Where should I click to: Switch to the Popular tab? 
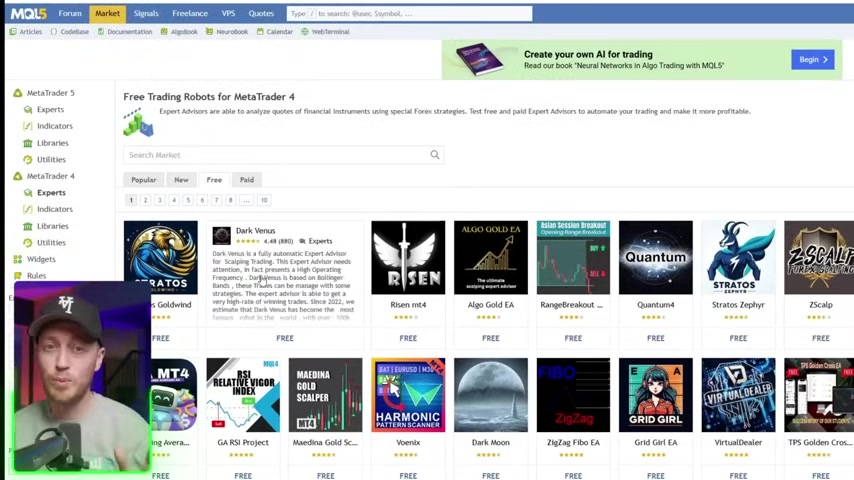[143, 180]
